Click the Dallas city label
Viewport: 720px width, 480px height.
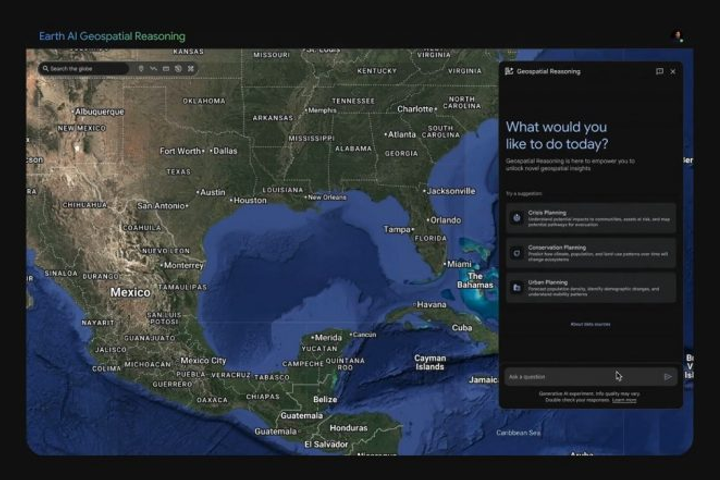coord(224,151)
